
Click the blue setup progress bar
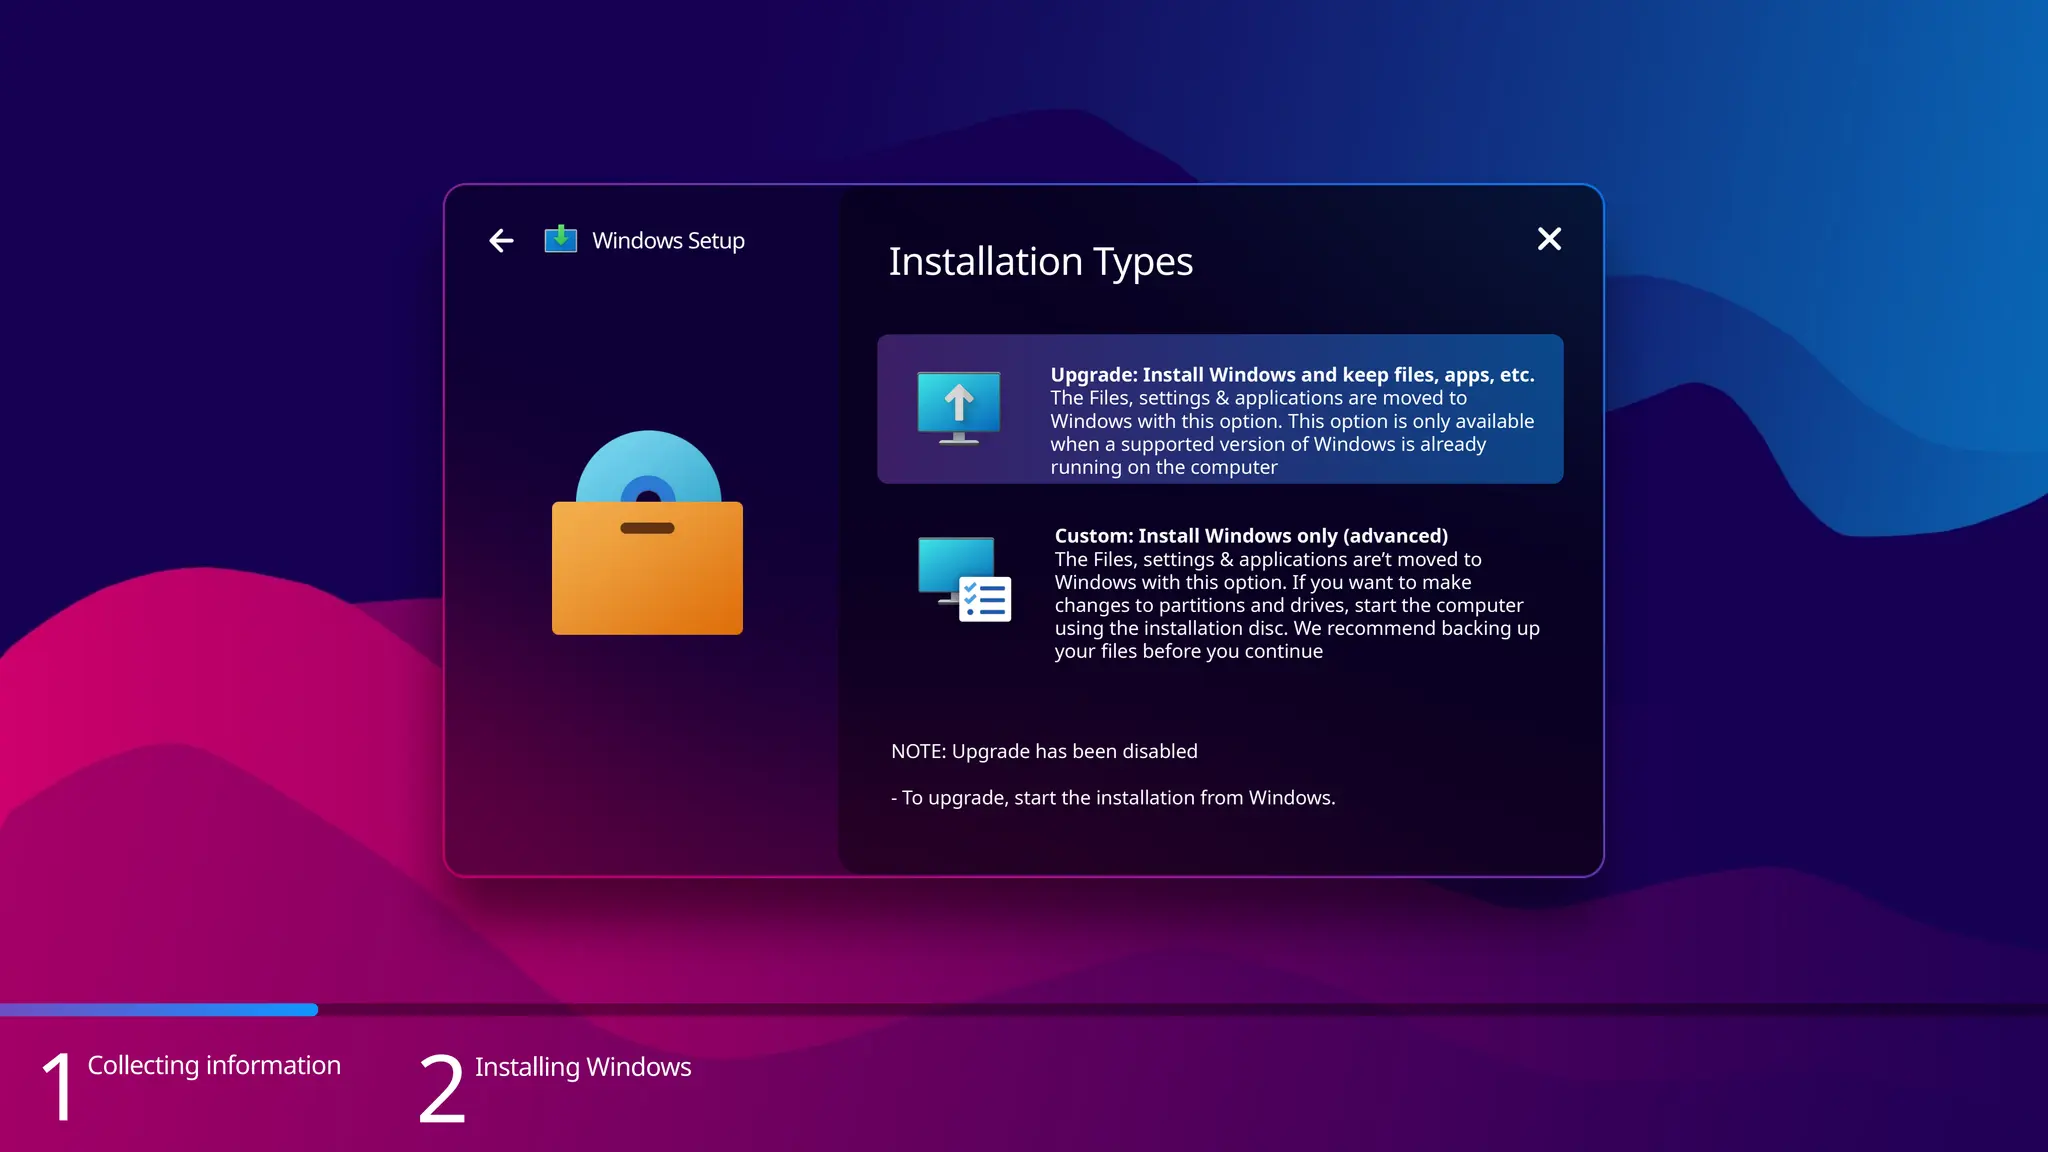pos(159,1010)
